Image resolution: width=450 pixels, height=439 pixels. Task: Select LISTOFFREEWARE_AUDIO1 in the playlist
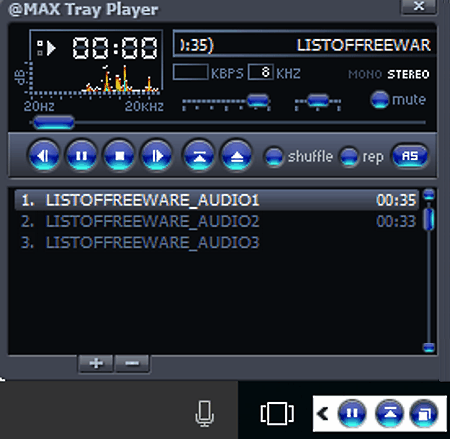217,200
